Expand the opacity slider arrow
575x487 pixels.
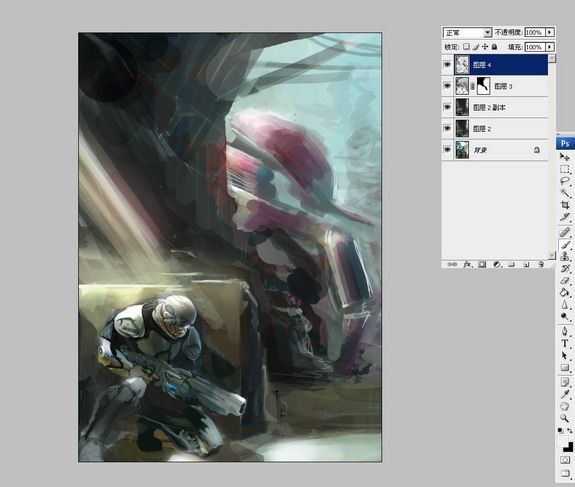550,33
